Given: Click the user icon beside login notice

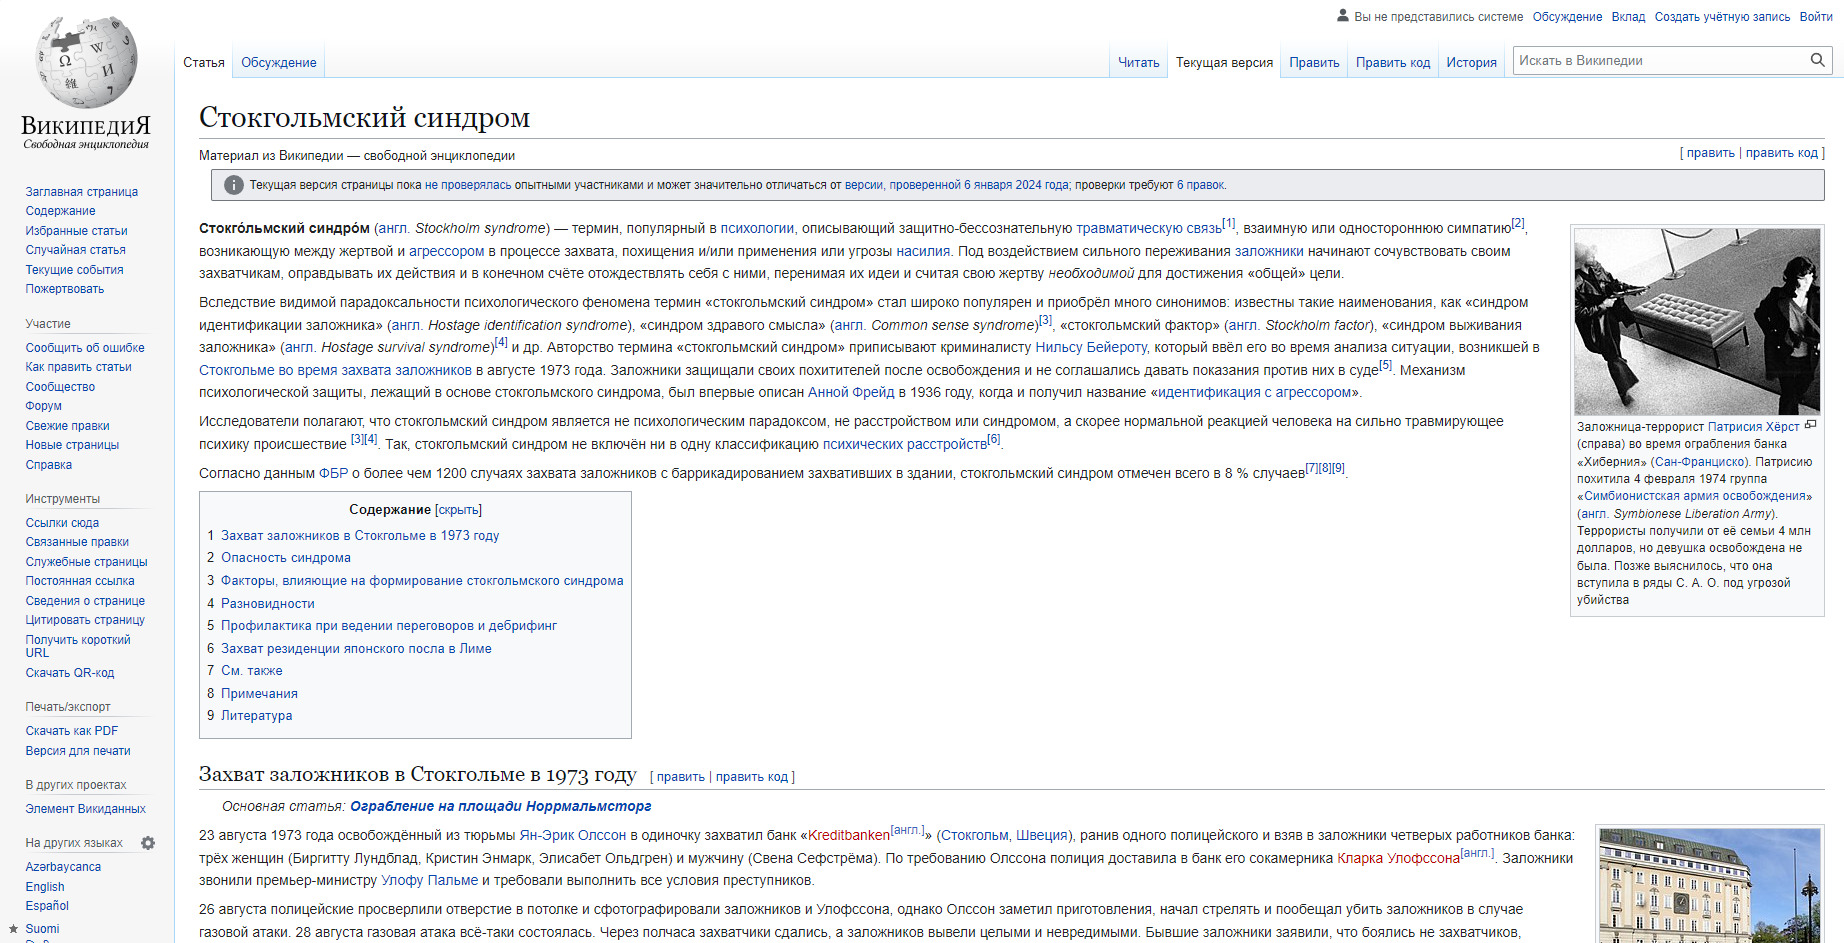Looking at the screenshot, I should (x=1342, y=16).
